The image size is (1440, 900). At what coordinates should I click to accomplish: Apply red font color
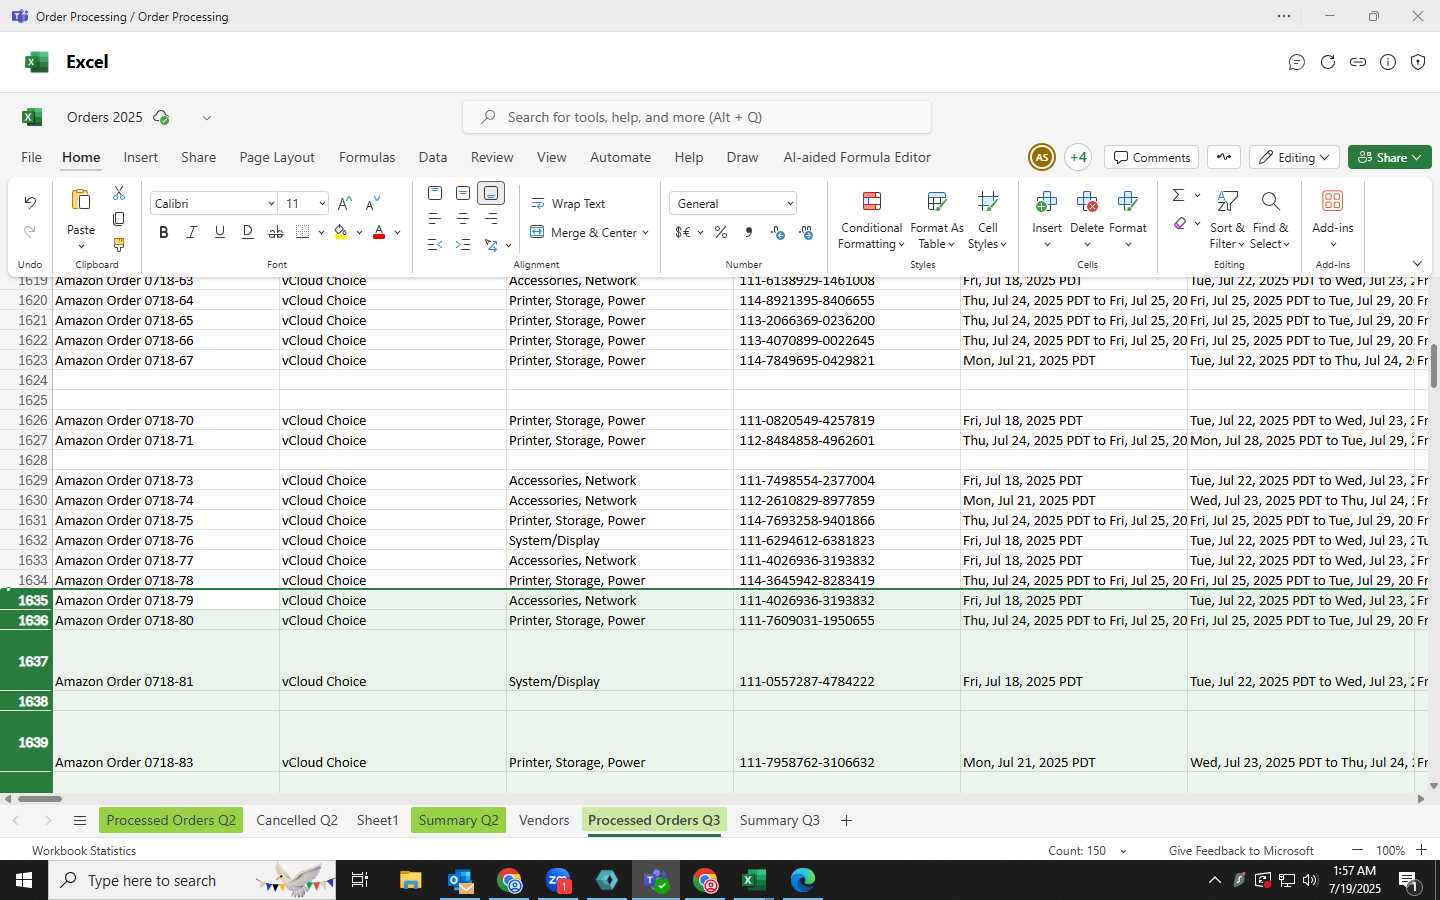pyautogui.click(x=379, y=232)
